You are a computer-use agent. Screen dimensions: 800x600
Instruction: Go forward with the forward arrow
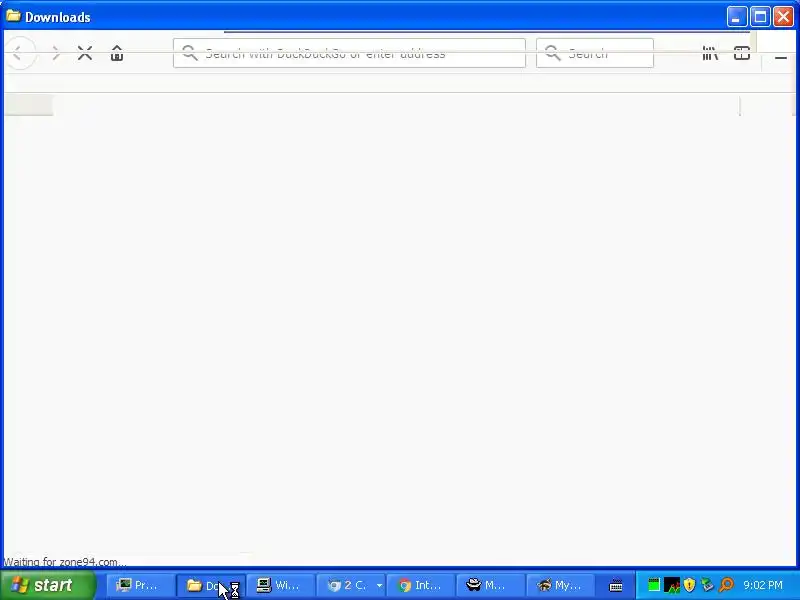point(56,53)
